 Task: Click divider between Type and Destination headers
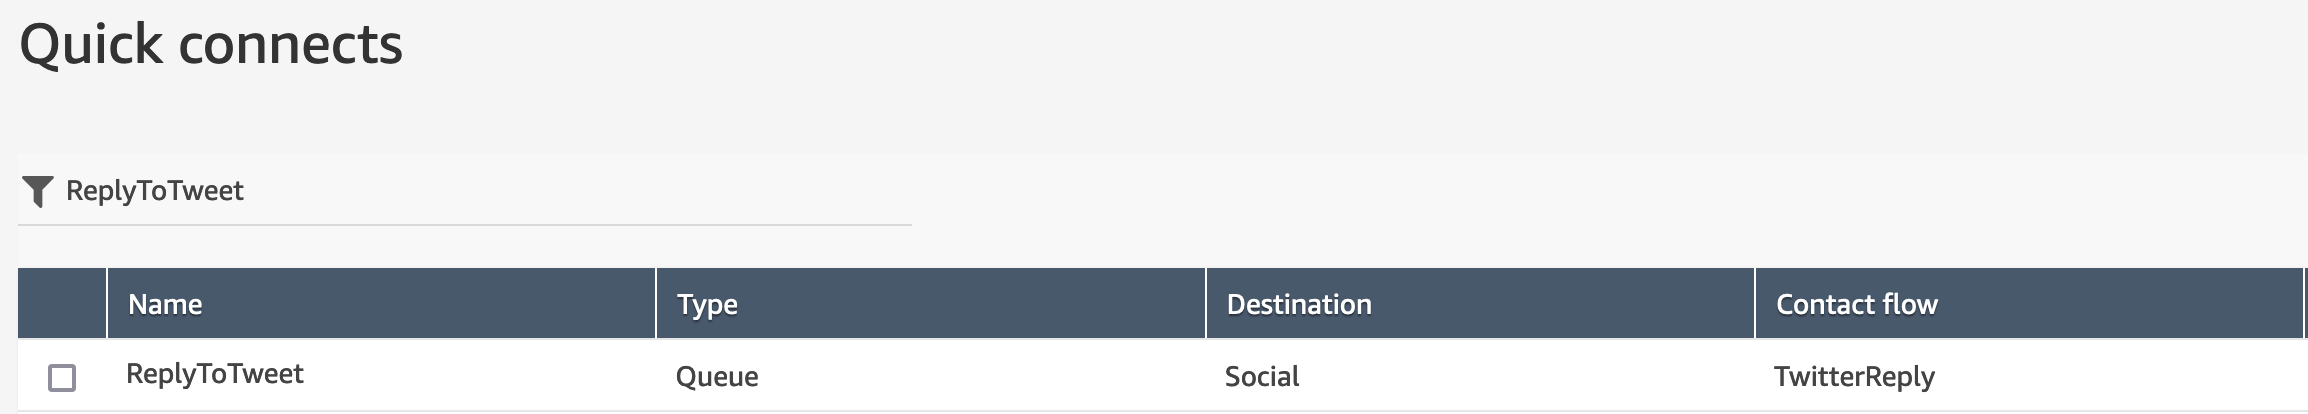1206,303
